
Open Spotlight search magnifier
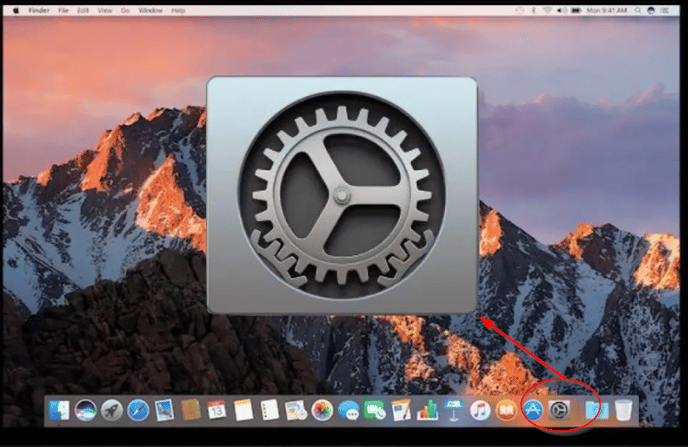click(638, 10)
